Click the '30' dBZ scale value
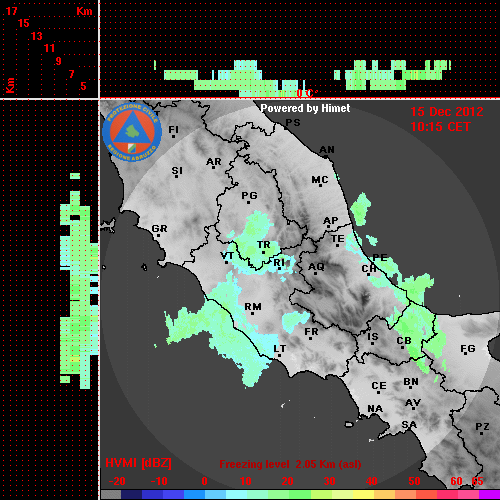The width and height of the screenshot is (500, 500). click(x=329, y=481)
